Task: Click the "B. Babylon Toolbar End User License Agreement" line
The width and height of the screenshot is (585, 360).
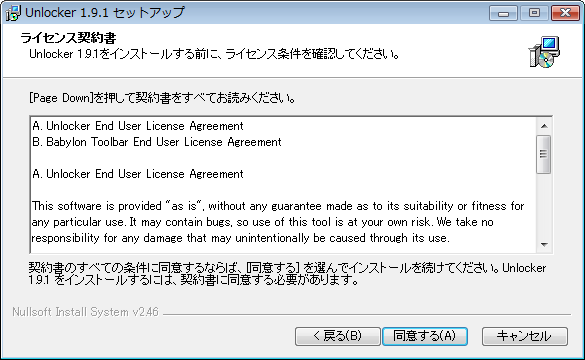Action: click(157, 142)
